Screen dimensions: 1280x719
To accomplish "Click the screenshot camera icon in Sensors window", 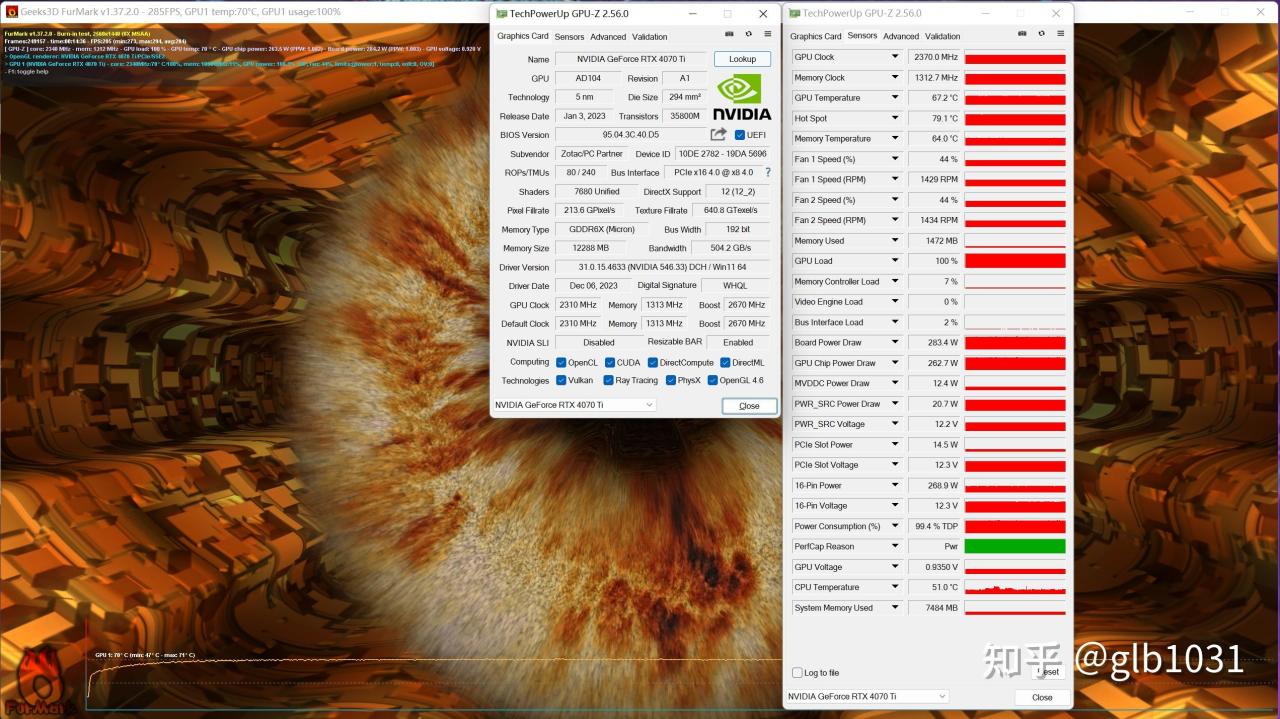I will tap(1022, 34).
